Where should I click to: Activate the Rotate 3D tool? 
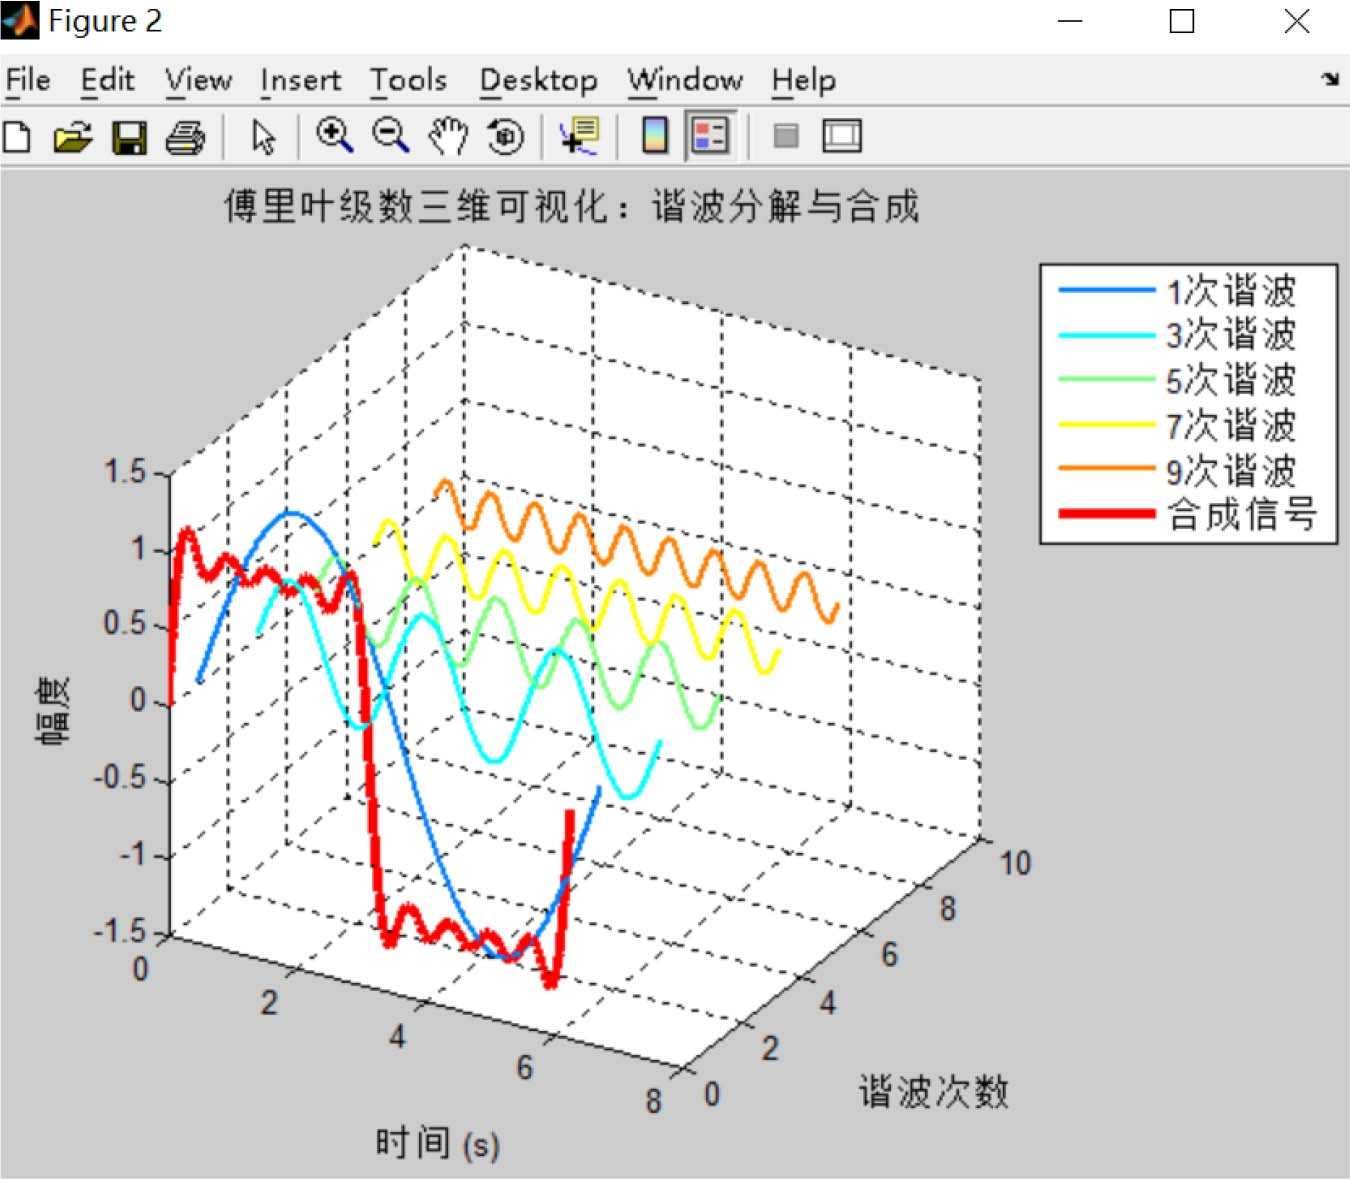click(505, 135)
